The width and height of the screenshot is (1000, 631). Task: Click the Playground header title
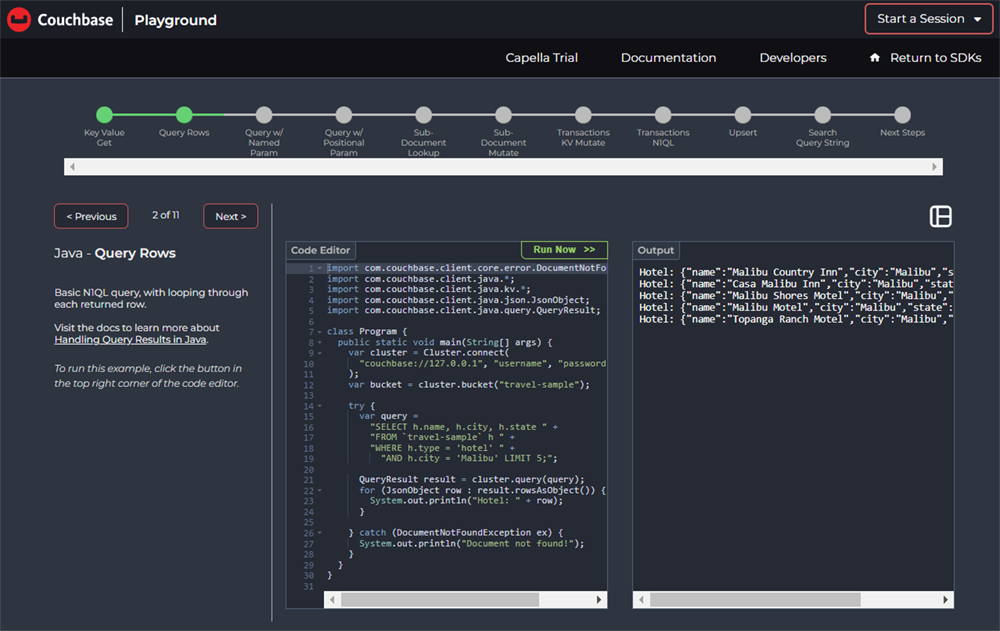175,20
